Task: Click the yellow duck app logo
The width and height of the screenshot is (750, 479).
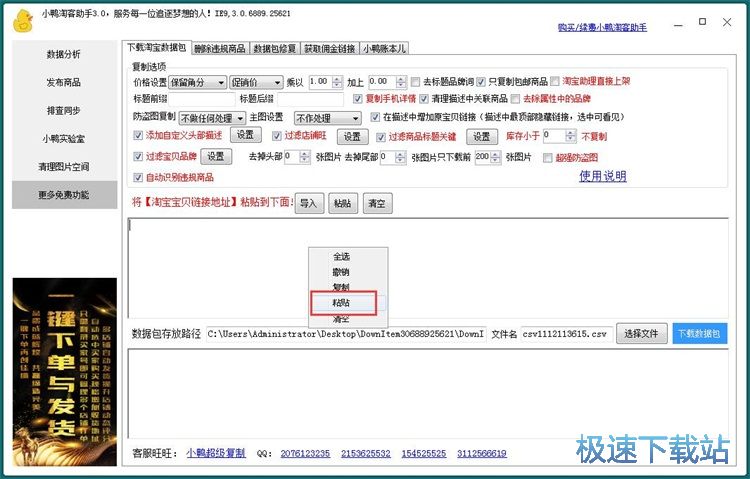Action: (22, 21)
